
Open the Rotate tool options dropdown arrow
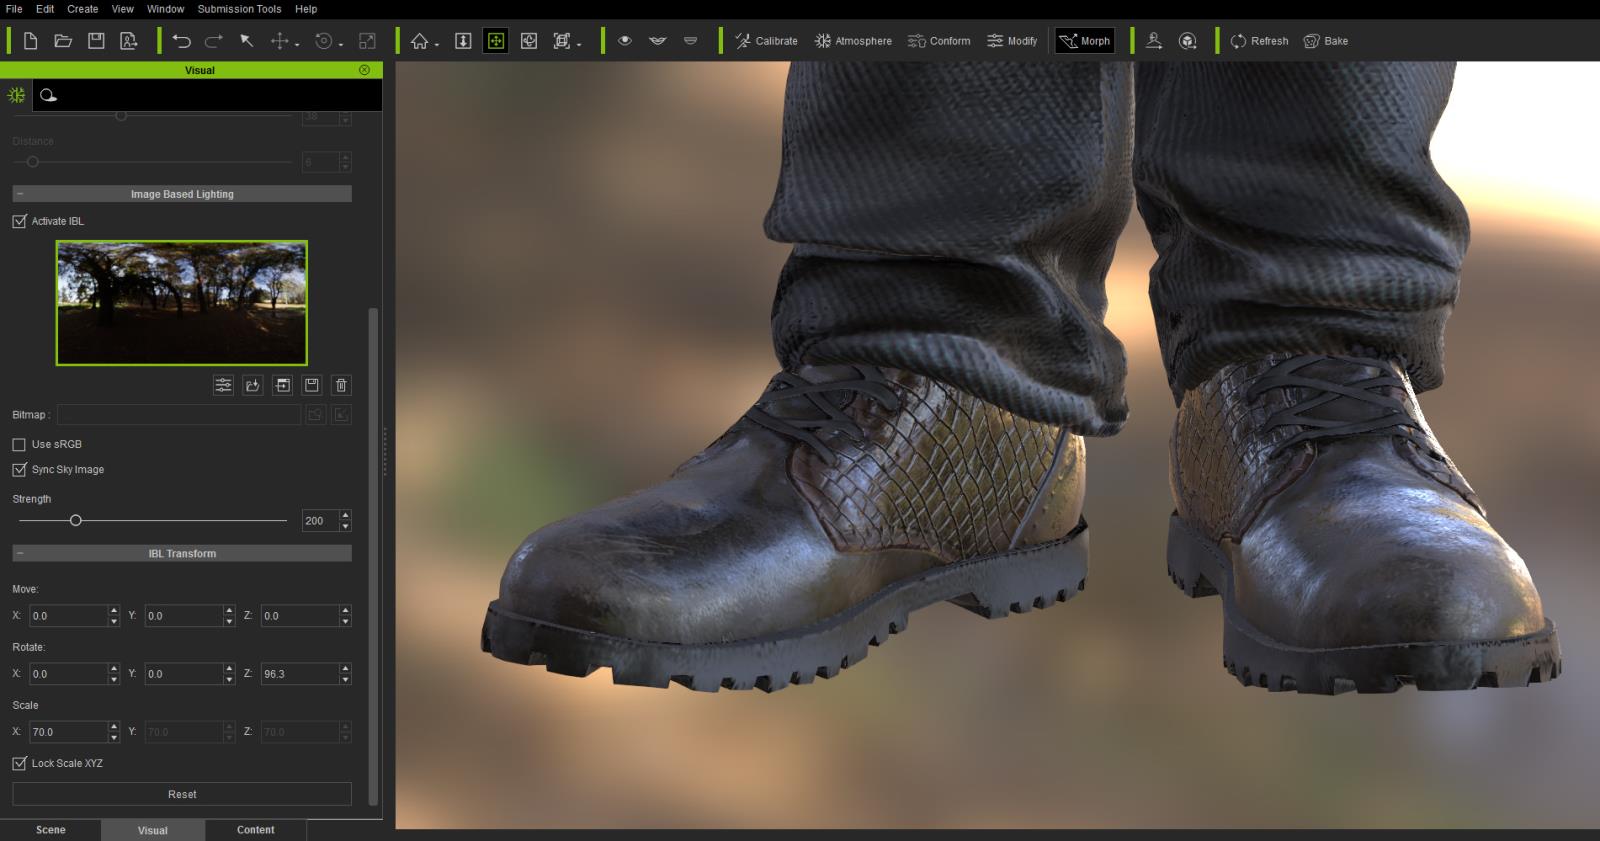tap(341, 45)
